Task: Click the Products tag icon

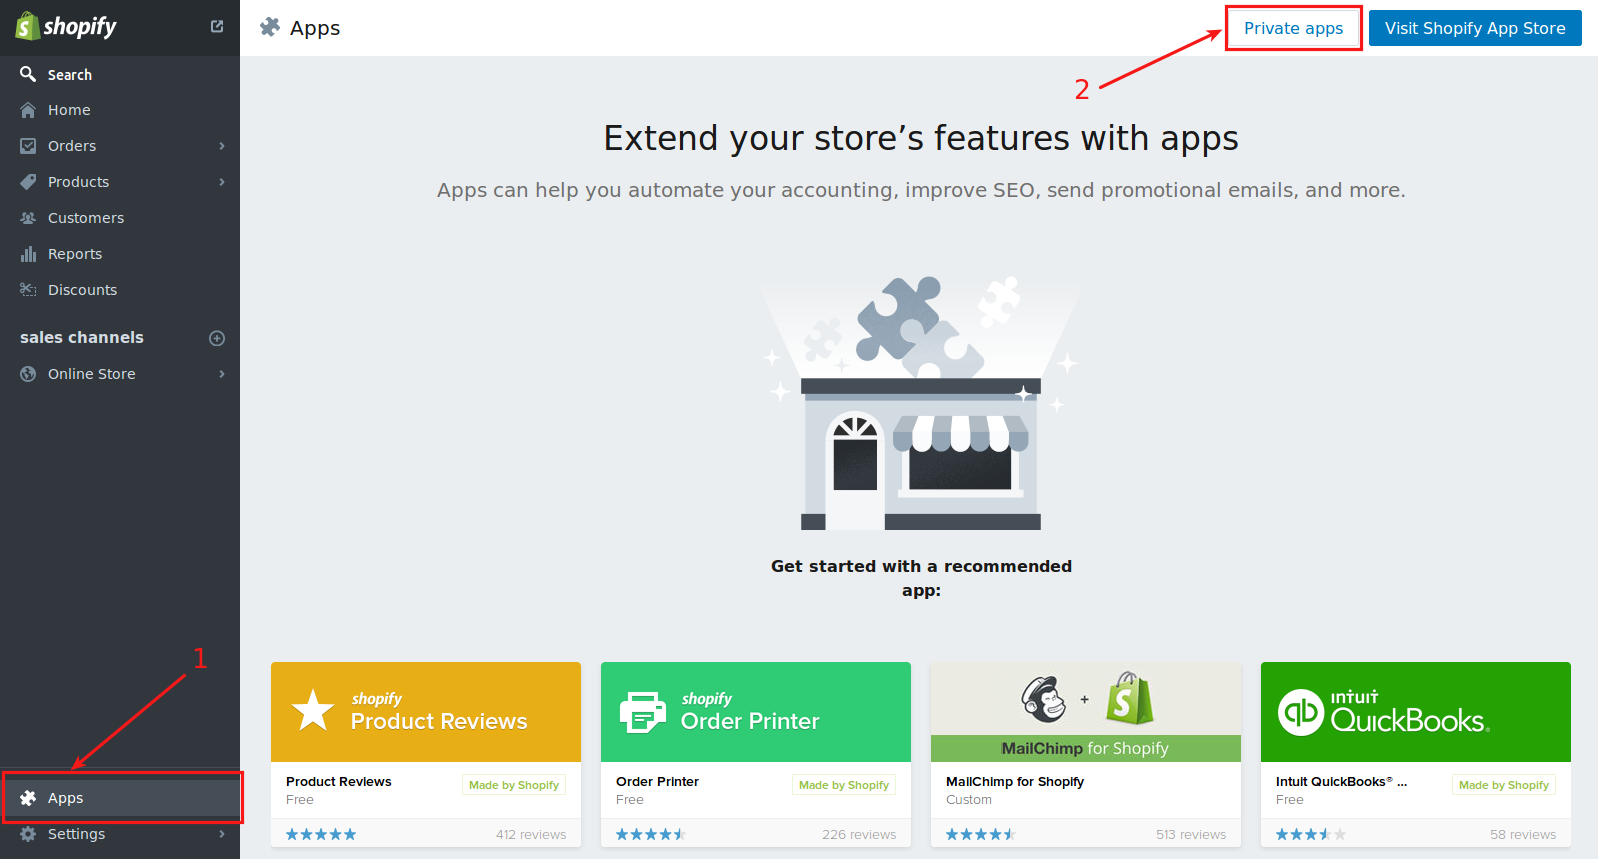Action: point(28,182)
